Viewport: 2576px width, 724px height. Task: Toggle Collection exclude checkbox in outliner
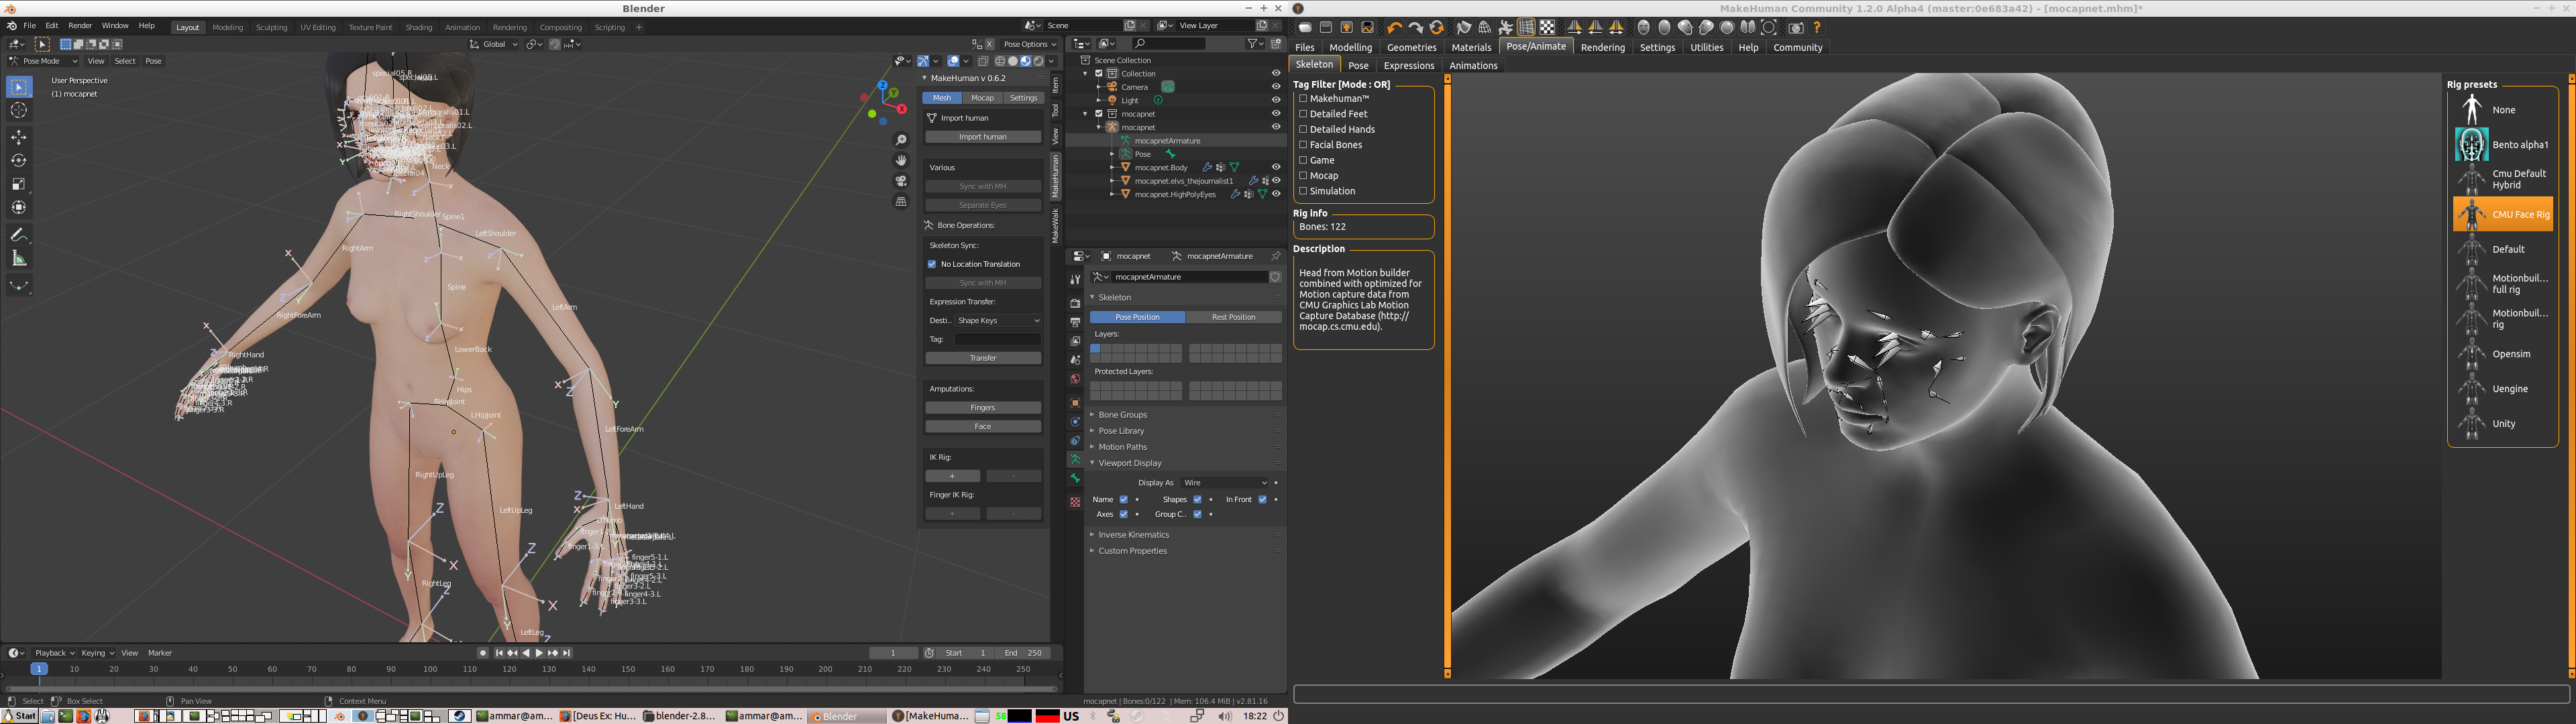1098,73
